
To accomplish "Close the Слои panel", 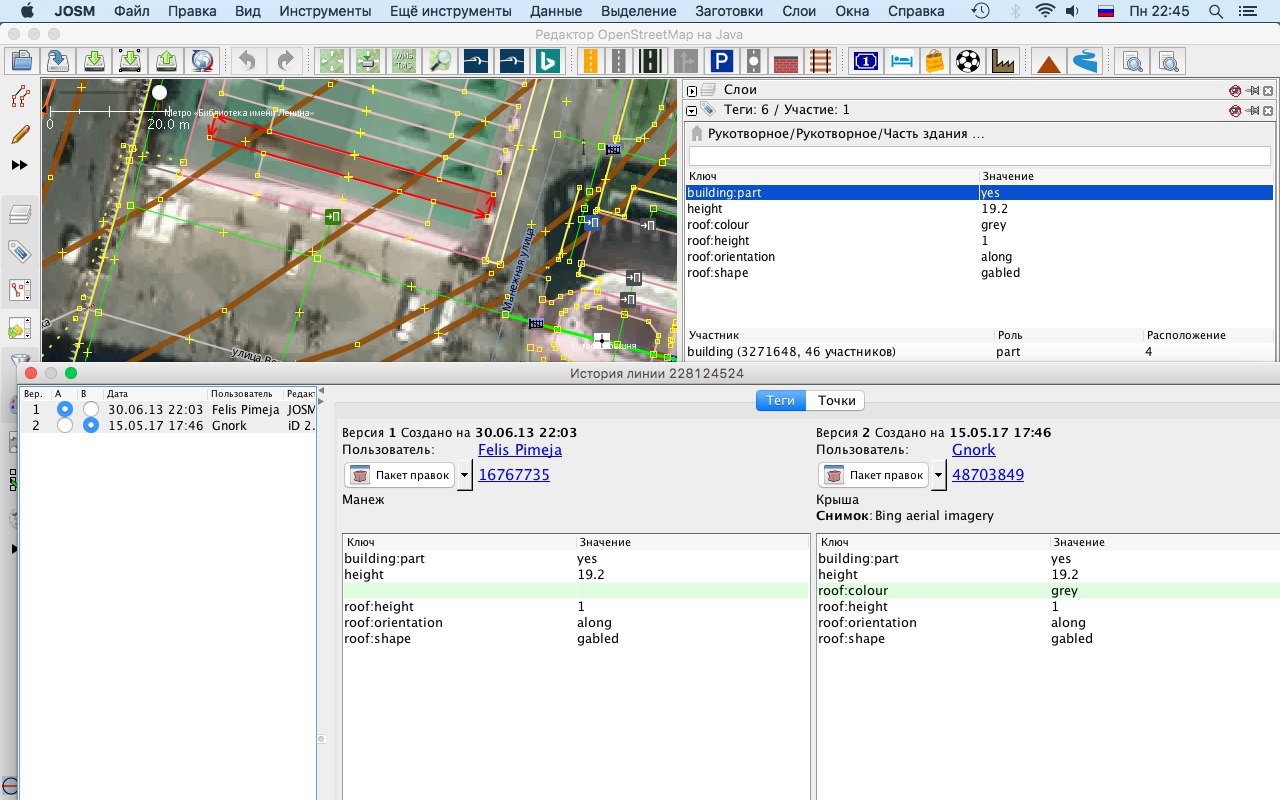I will pyautogui.click(x=1267, y=90).
